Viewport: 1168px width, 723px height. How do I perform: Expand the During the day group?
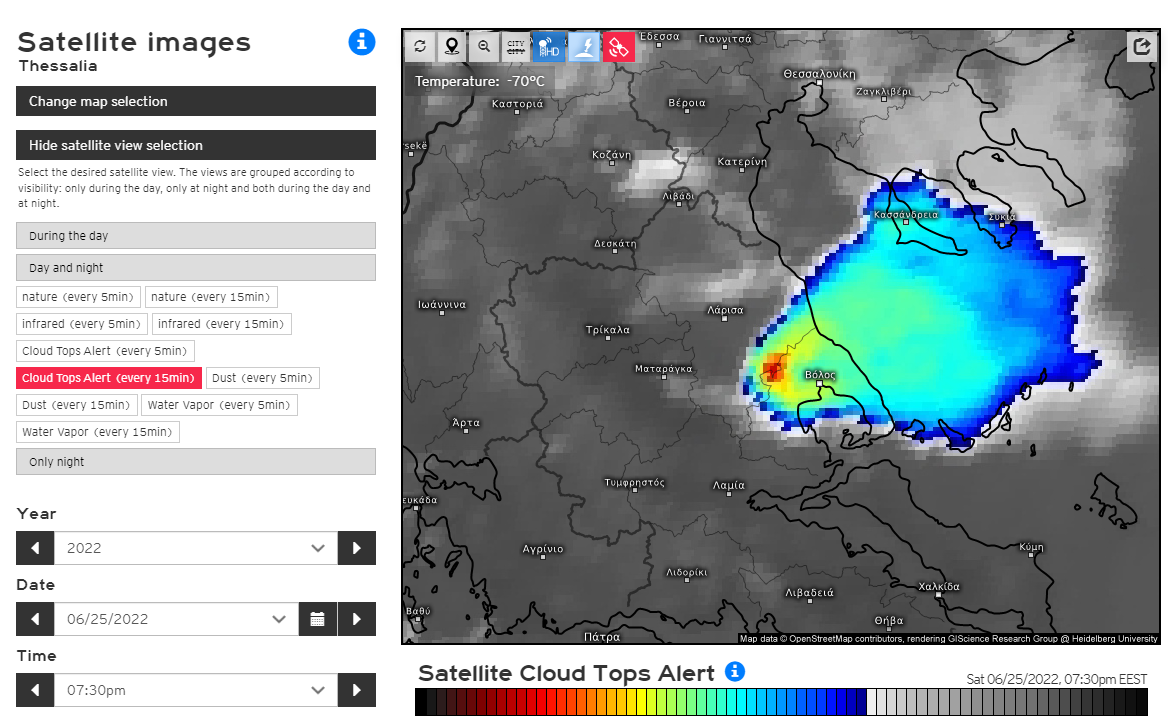tap(196, 236)
